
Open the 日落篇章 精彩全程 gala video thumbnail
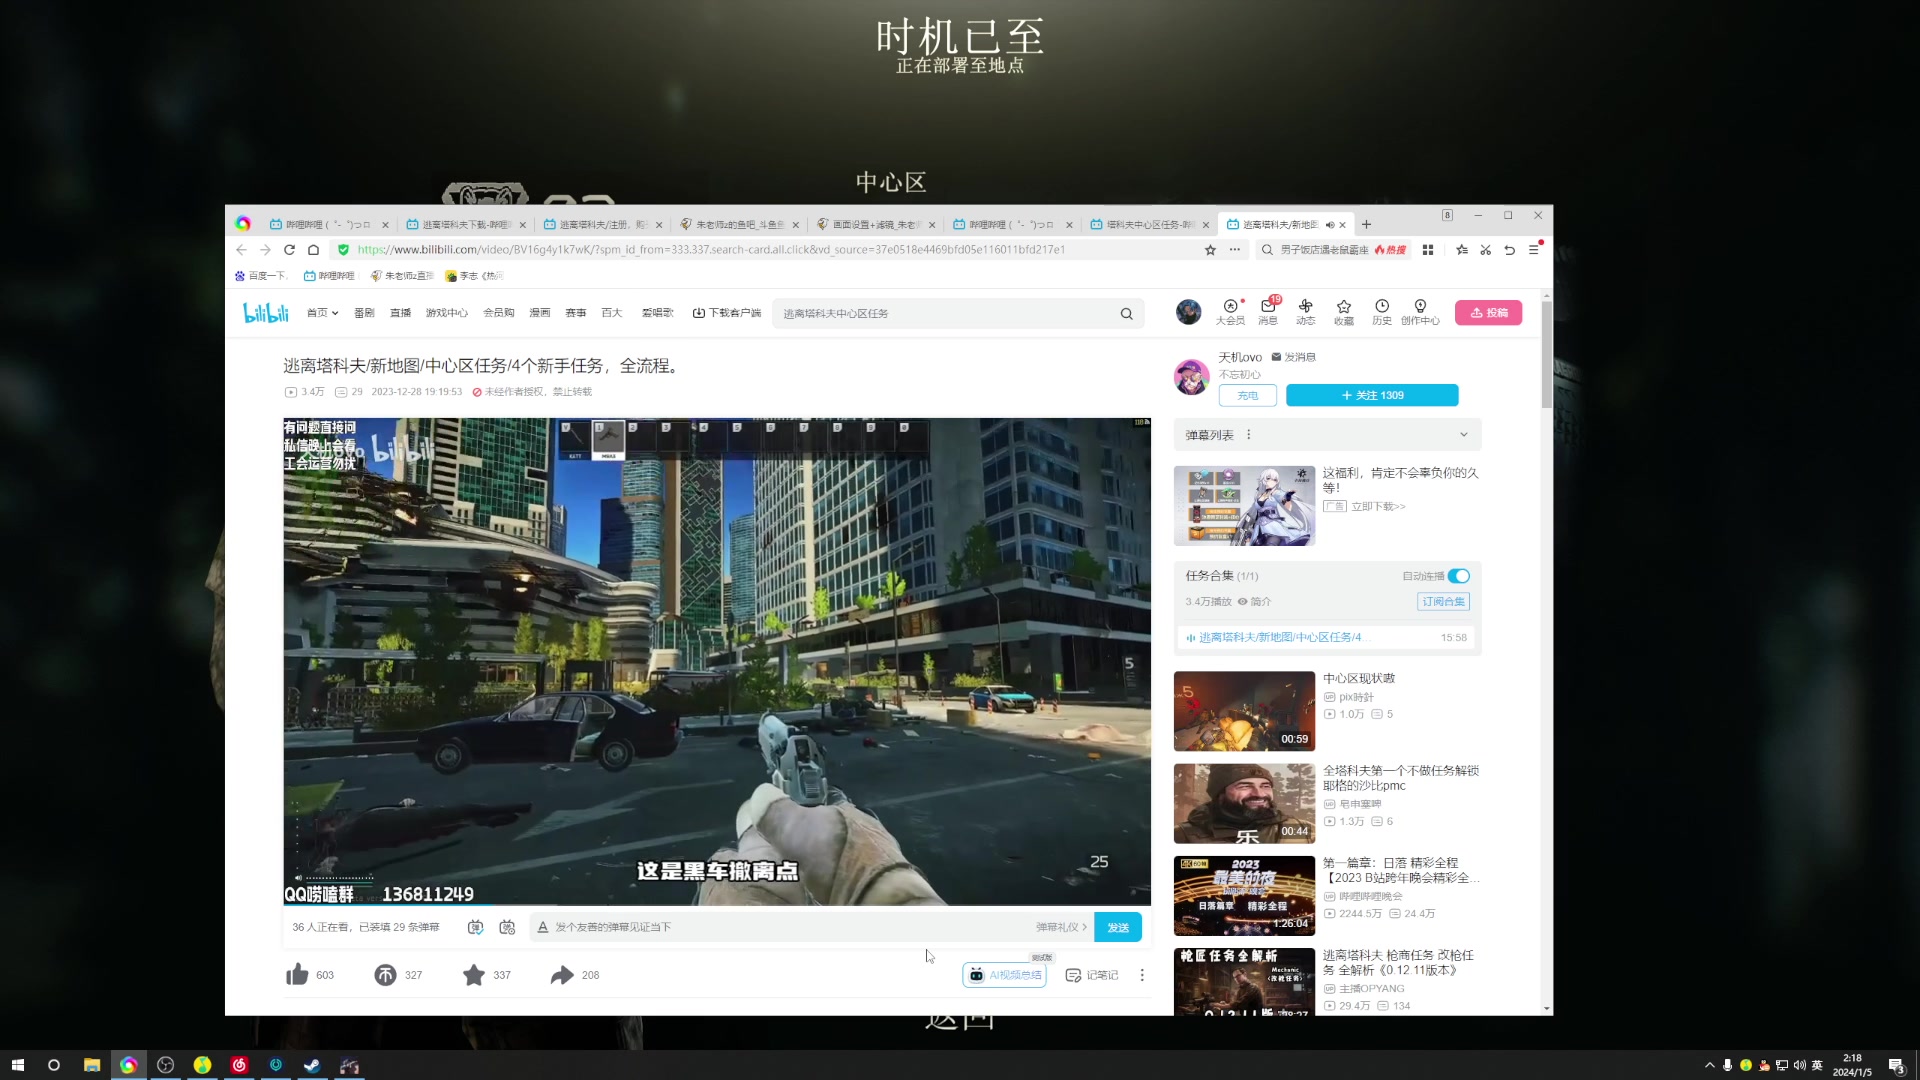1244,896
